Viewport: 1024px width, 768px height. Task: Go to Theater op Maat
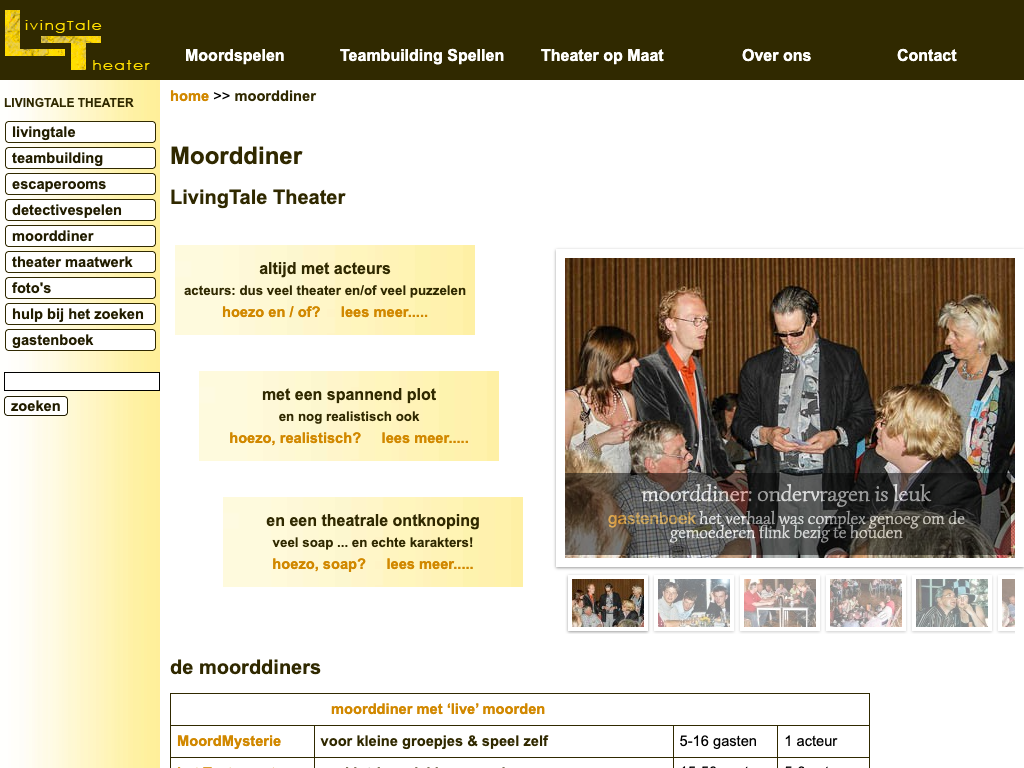(602, 56)
